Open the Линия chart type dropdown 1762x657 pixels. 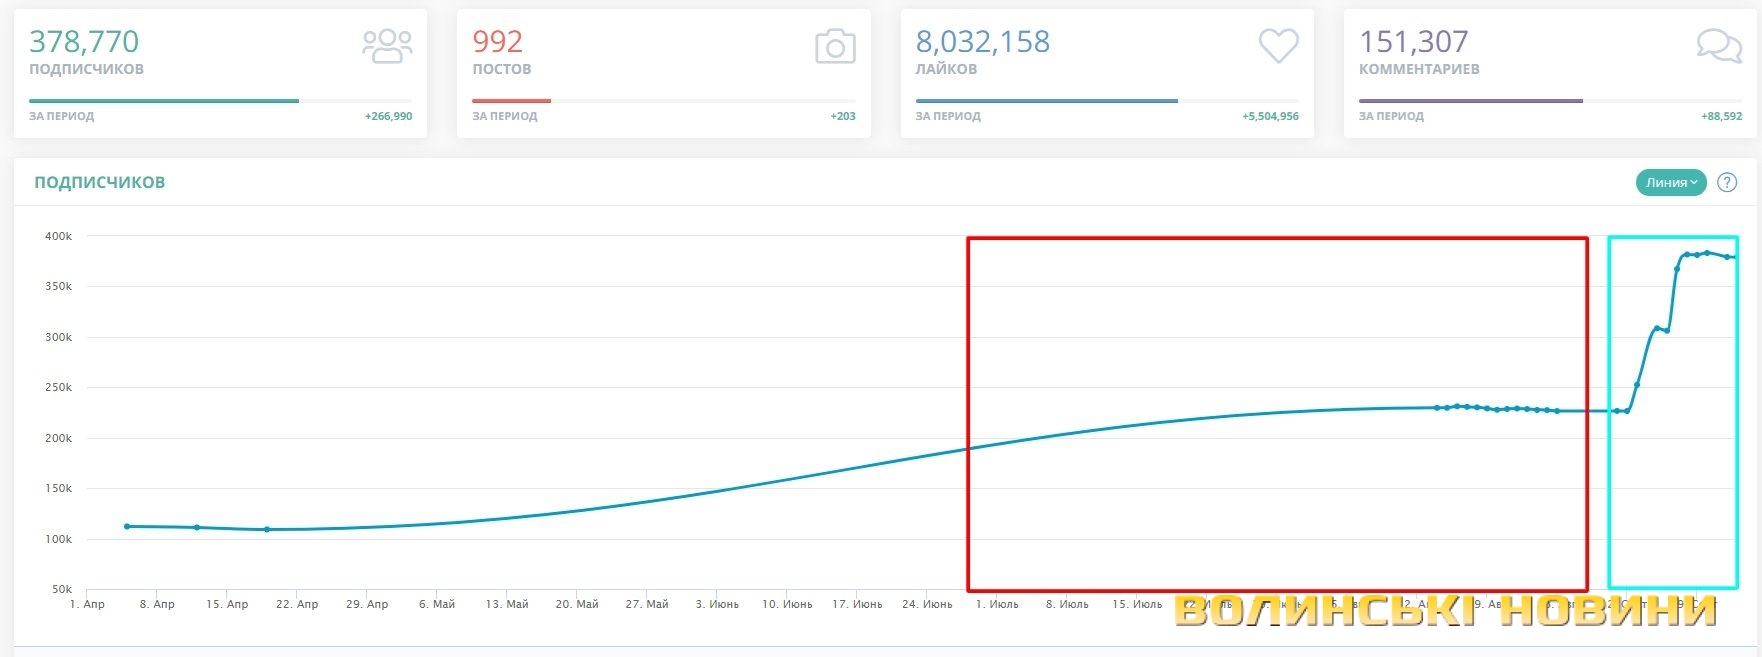pyautogui.click(x=1671, y=183)
